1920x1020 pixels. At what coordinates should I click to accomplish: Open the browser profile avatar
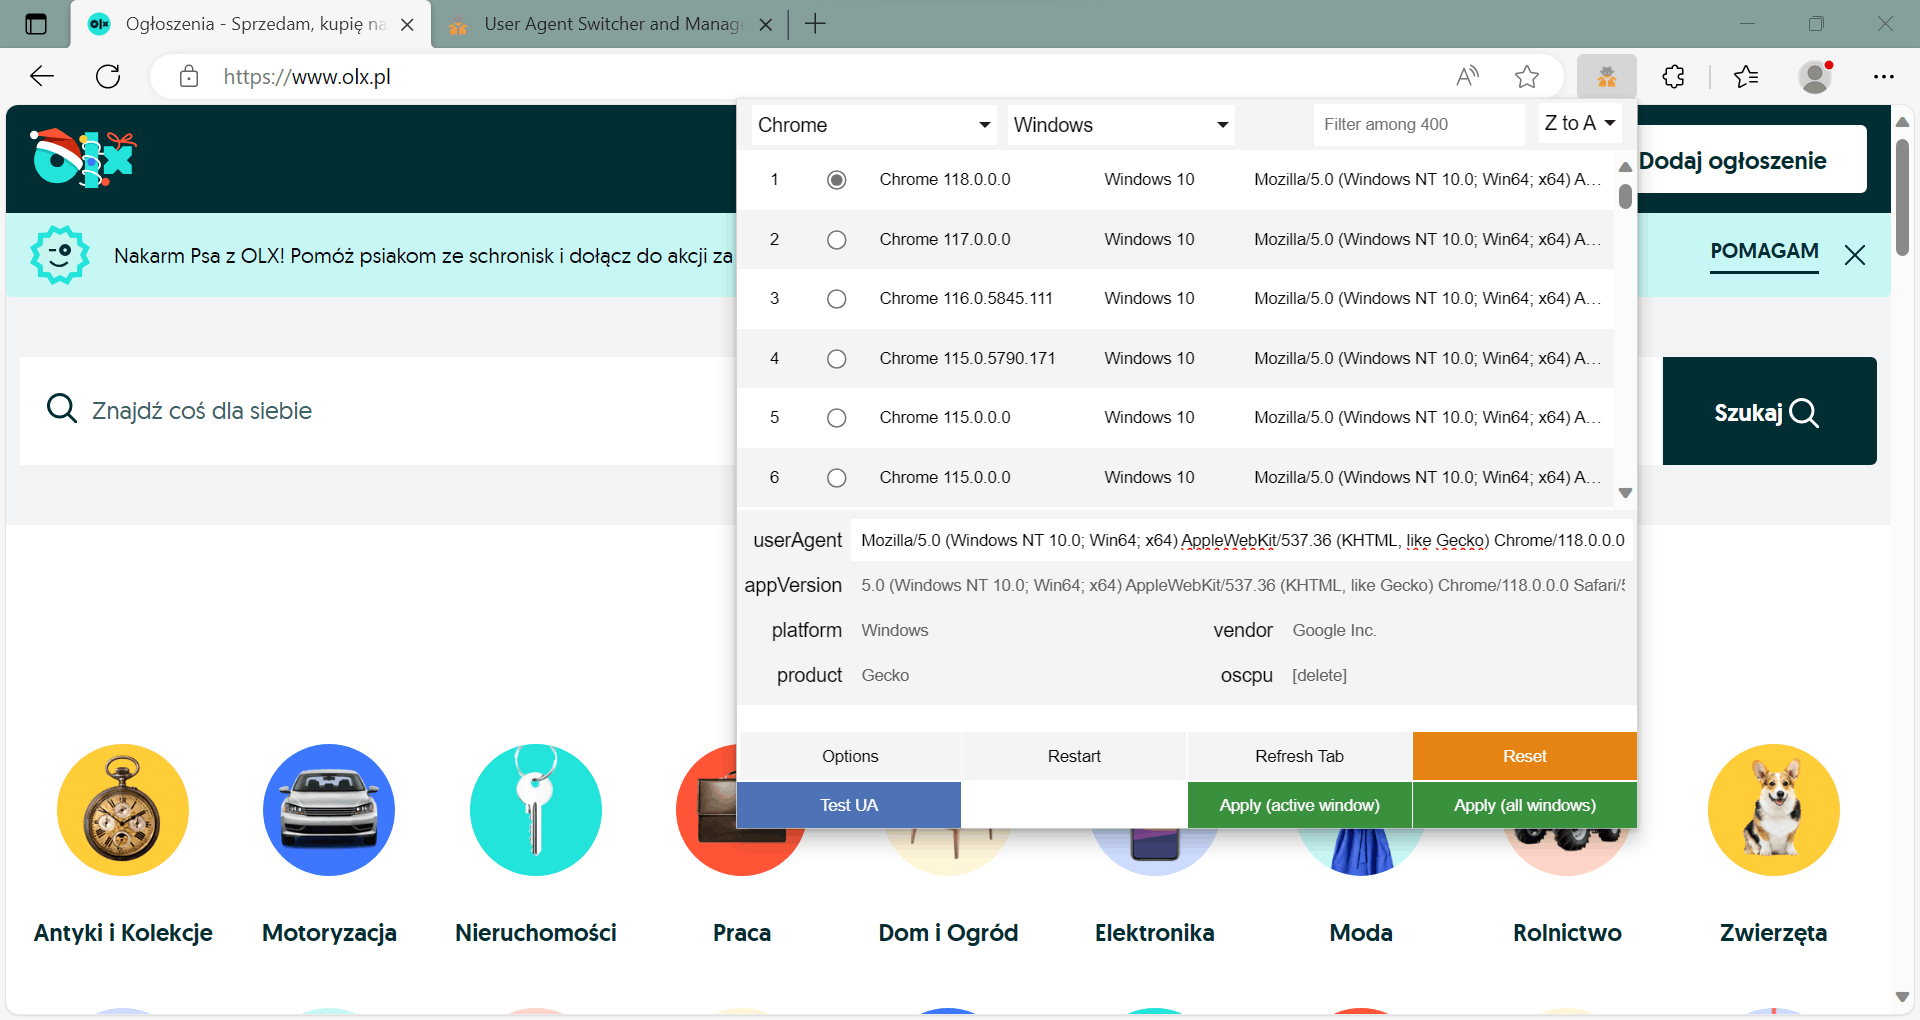coord(1815,76)
